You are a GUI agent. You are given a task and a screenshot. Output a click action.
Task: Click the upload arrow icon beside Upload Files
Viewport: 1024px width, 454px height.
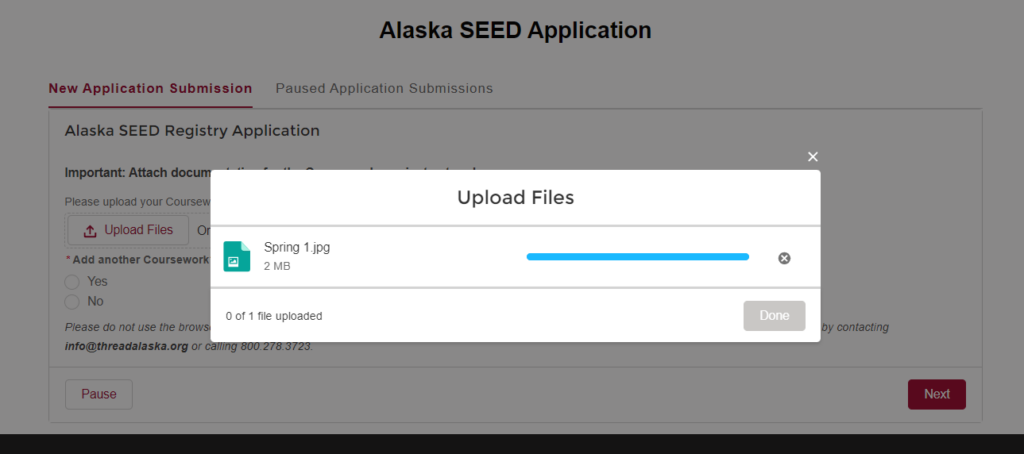tap(91, 231)
